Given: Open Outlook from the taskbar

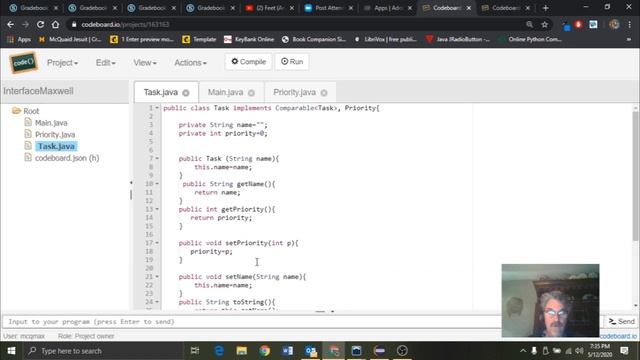Looking at the screenshot, I should tap(311, 351).
